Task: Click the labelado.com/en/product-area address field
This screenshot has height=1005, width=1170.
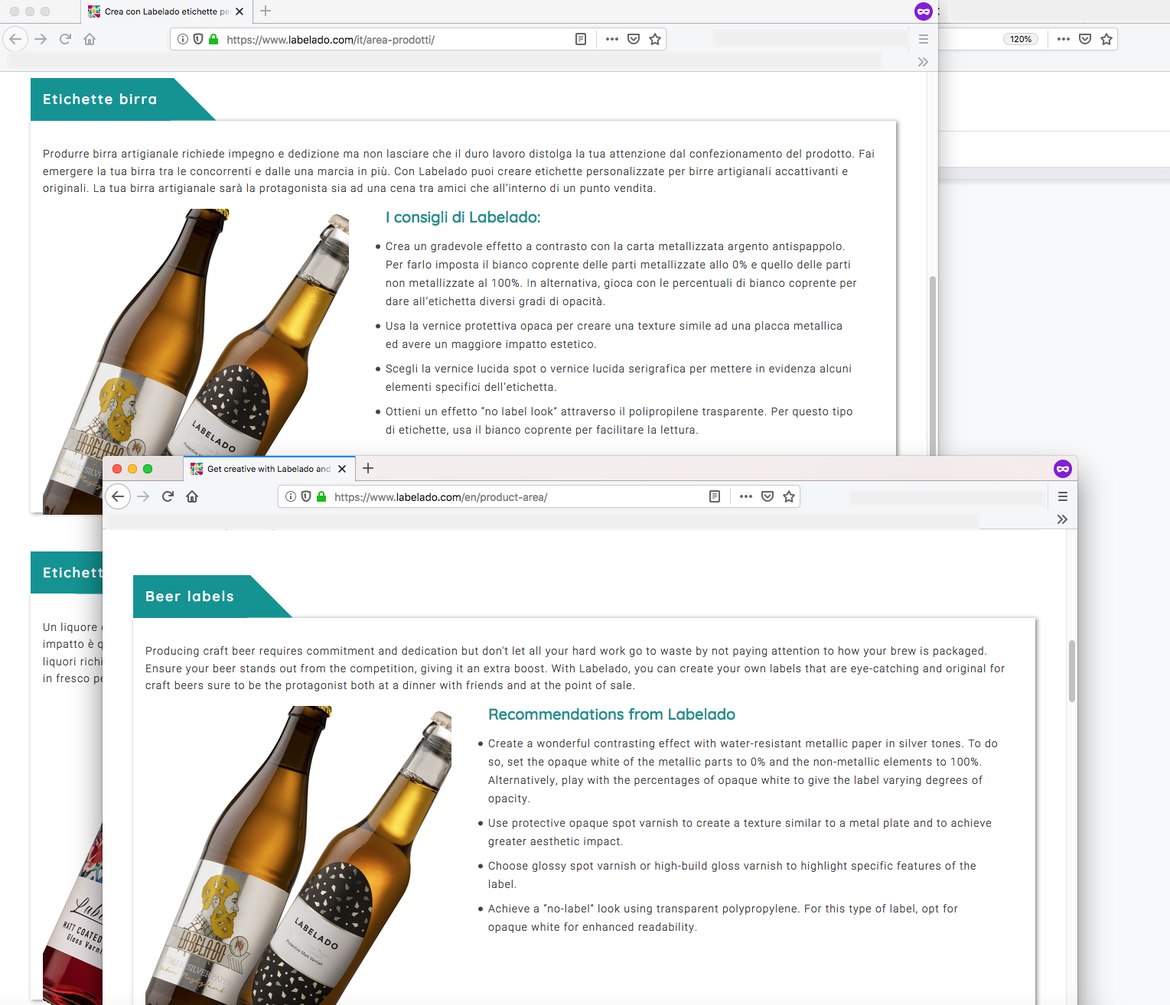Action: 500,497
